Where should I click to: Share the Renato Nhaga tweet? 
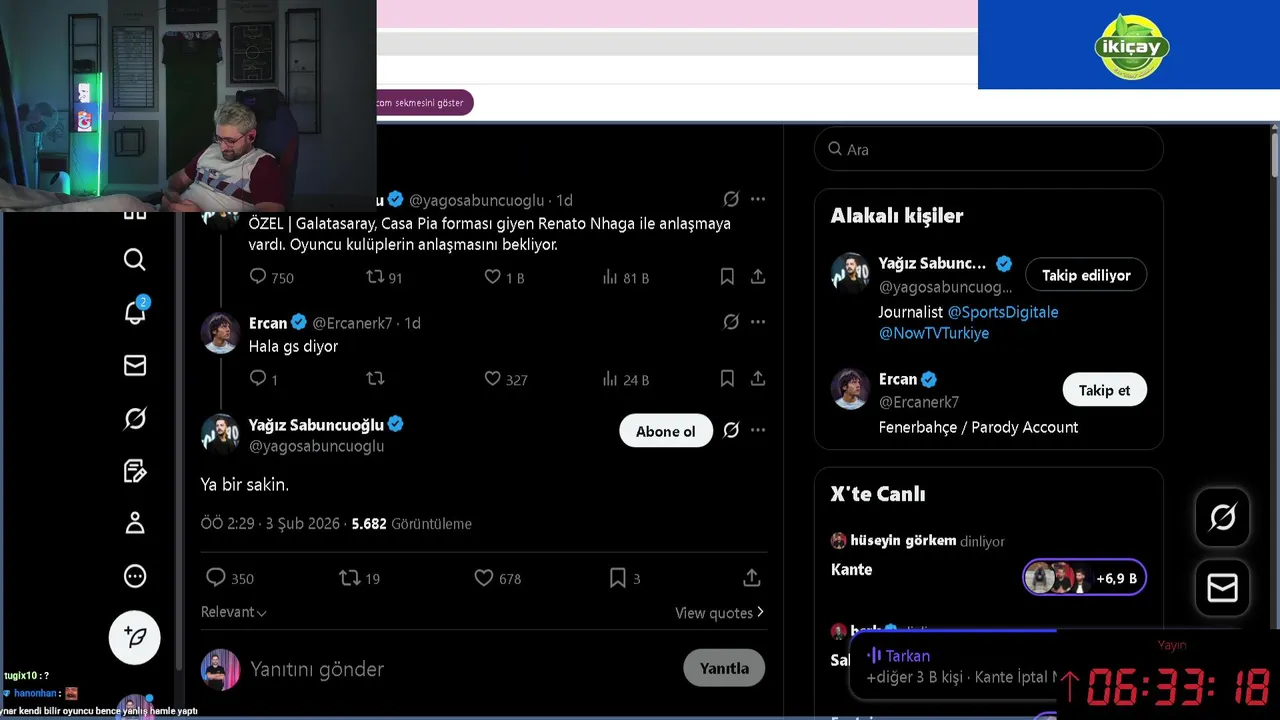pos(758,277)
